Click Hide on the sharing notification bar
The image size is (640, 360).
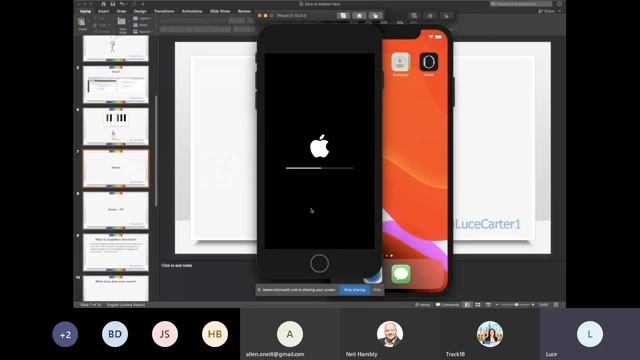pos(377,290)
